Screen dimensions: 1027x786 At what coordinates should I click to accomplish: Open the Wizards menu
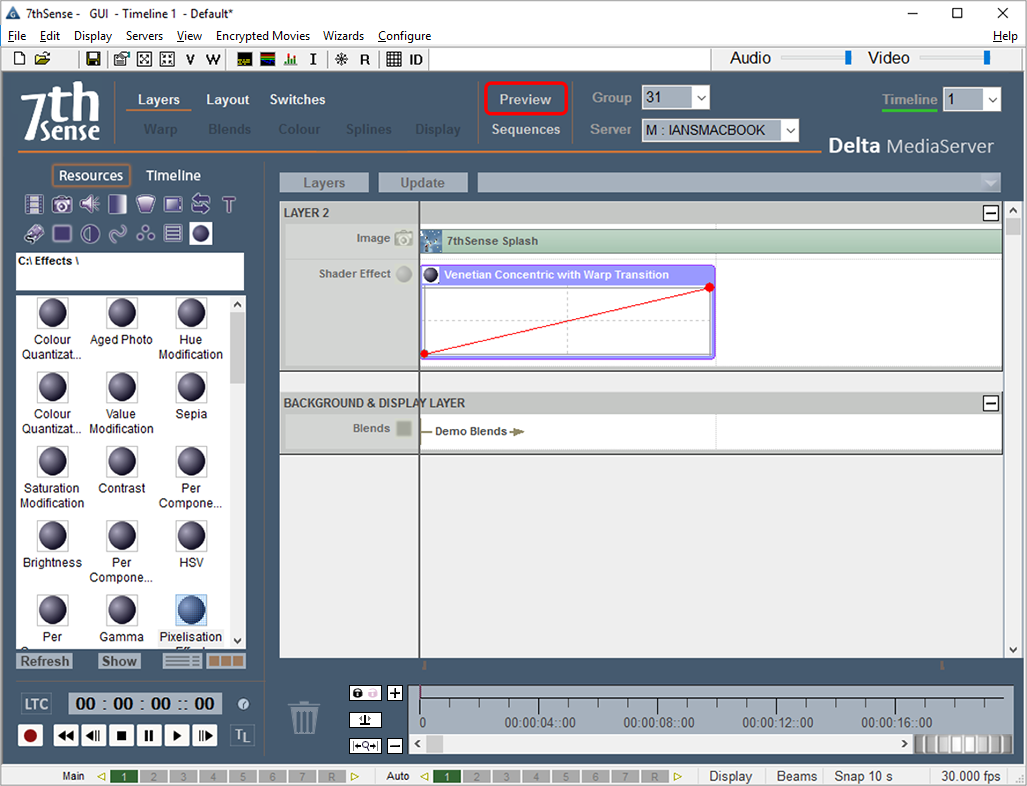(x=343, y=36)
